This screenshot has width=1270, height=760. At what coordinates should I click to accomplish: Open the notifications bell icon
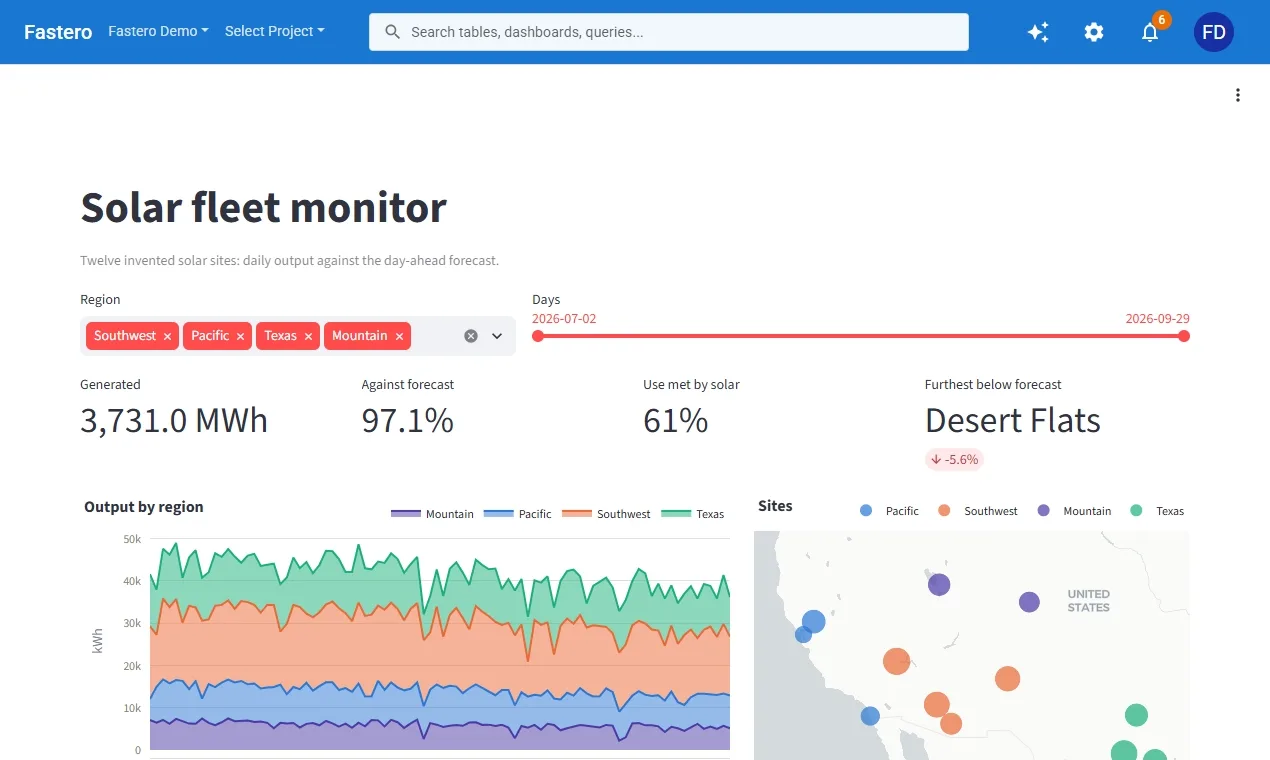pyautogui.click(x=1150, y=32)
